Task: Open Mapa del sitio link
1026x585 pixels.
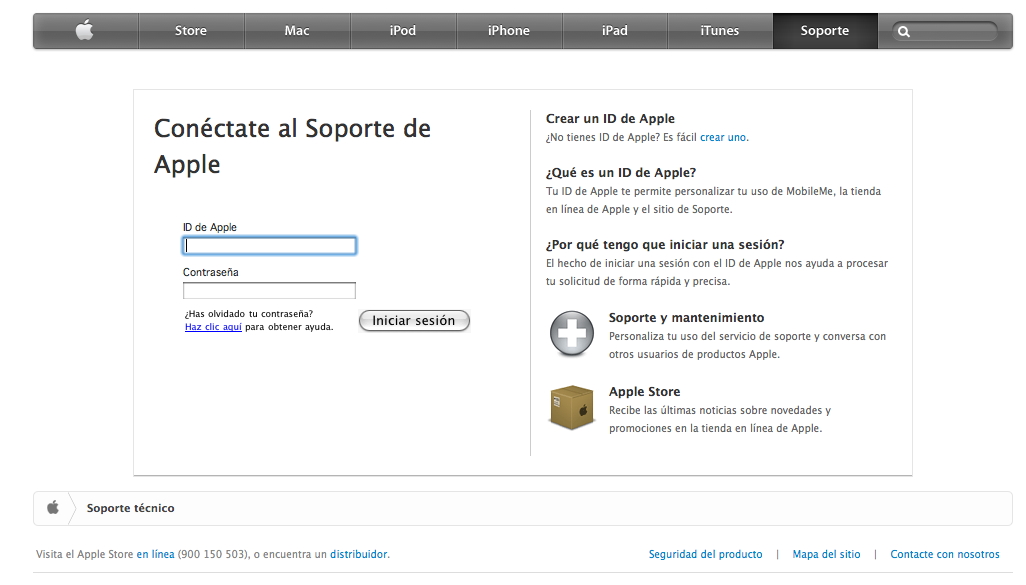Action: pos(826,554)
